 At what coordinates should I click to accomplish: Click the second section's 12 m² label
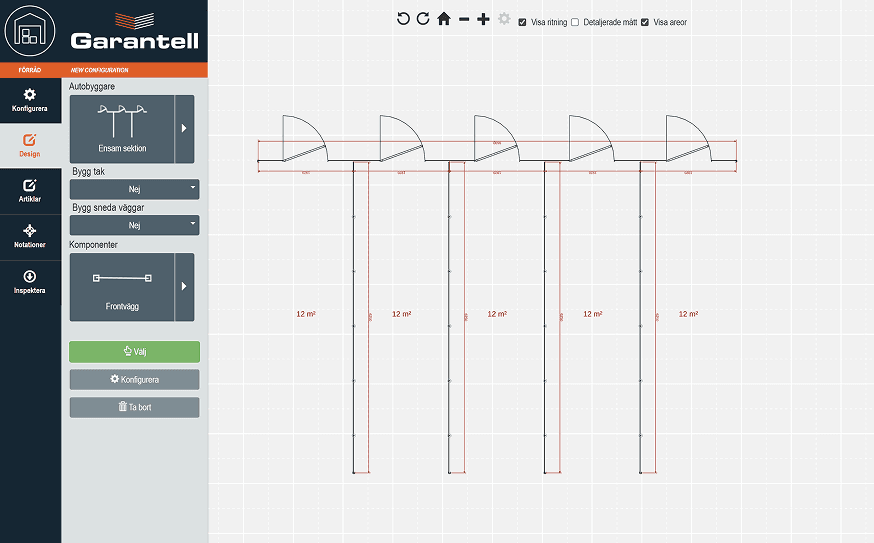click(x=401, y=314)
